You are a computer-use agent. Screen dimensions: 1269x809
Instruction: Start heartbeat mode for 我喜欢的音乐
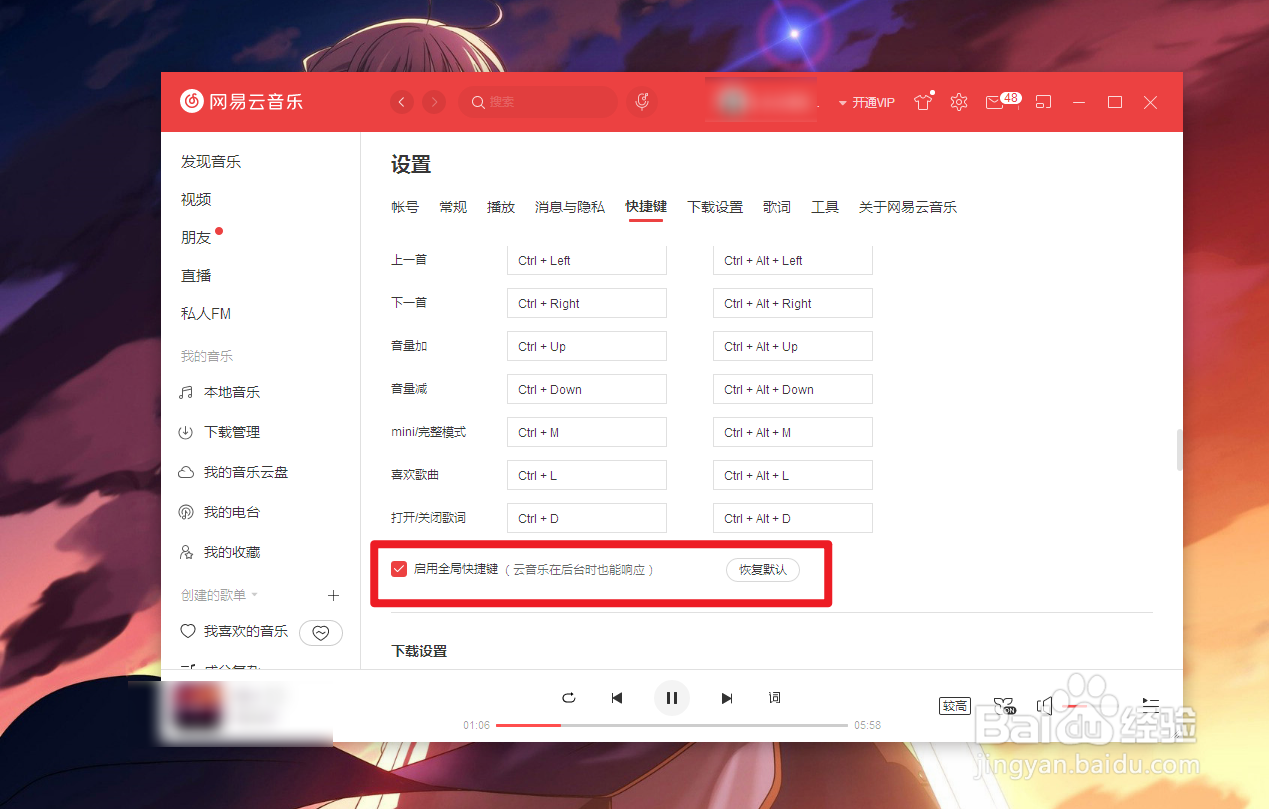tap(321, 632)
